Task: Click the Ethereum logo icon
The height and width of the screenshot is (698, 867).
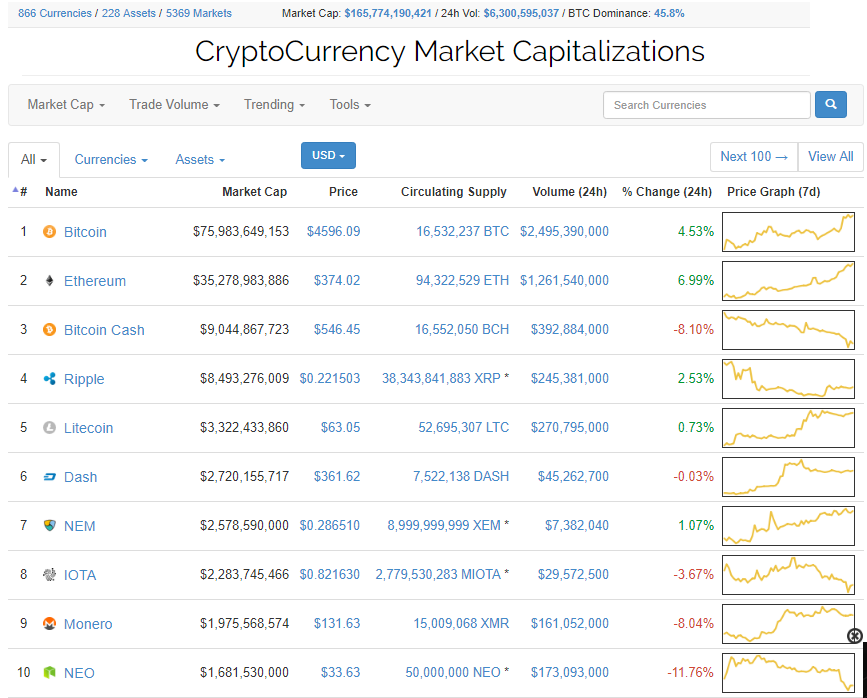Action: coord(49,281)
